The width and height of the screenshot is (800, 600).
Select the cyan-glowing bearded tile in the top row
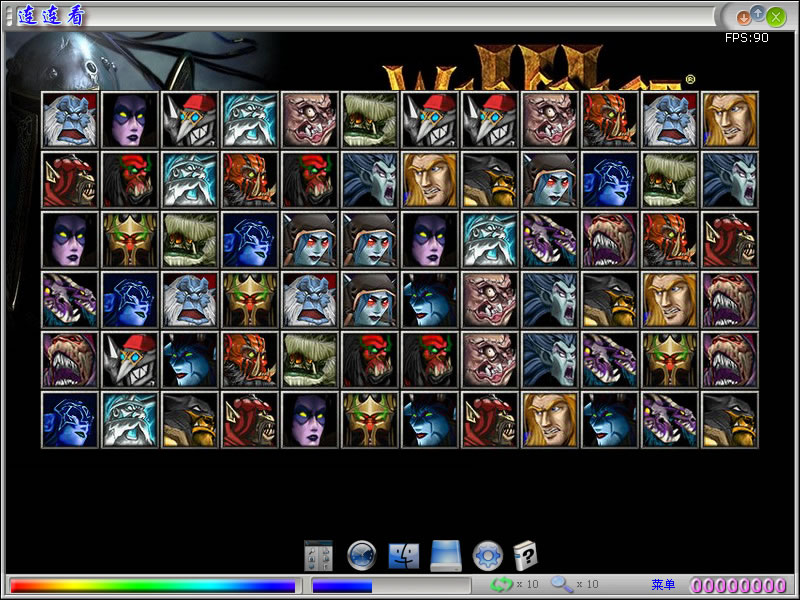click(249, 120)
